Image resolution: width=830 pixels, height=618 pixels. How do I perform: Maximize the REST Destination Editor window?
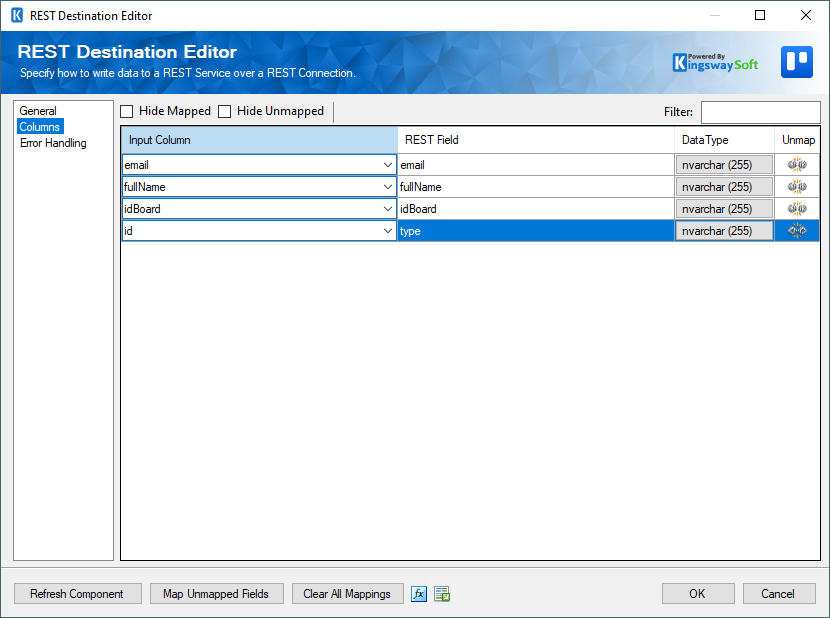pos(760,15)
